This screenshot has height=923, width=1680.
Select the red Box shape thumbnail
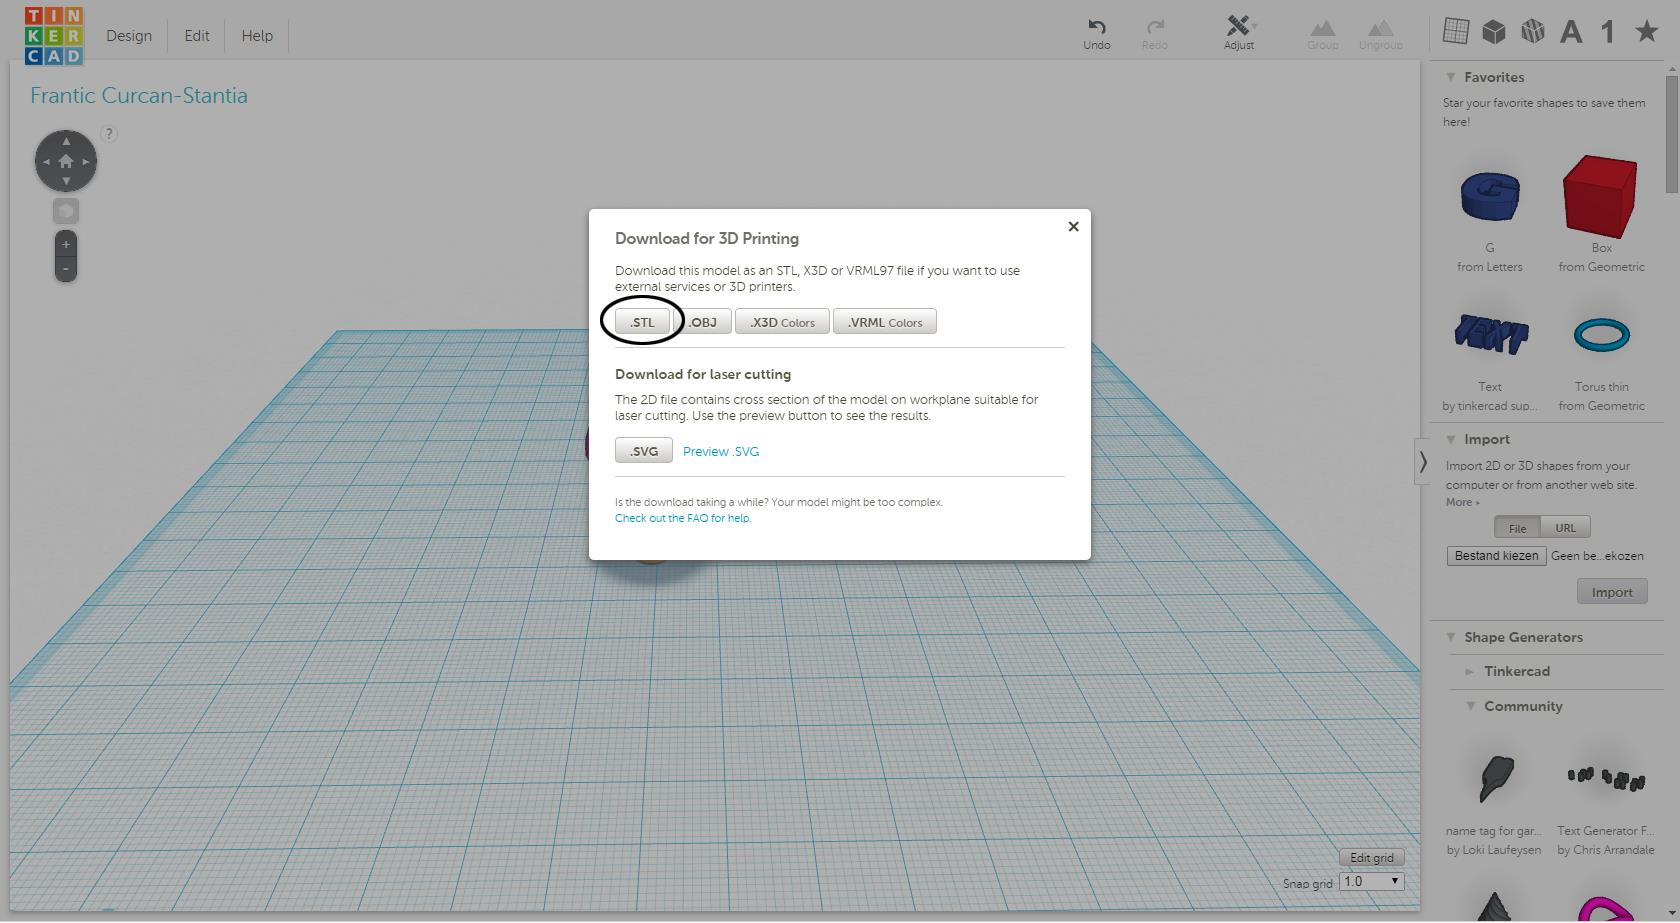1600,196
